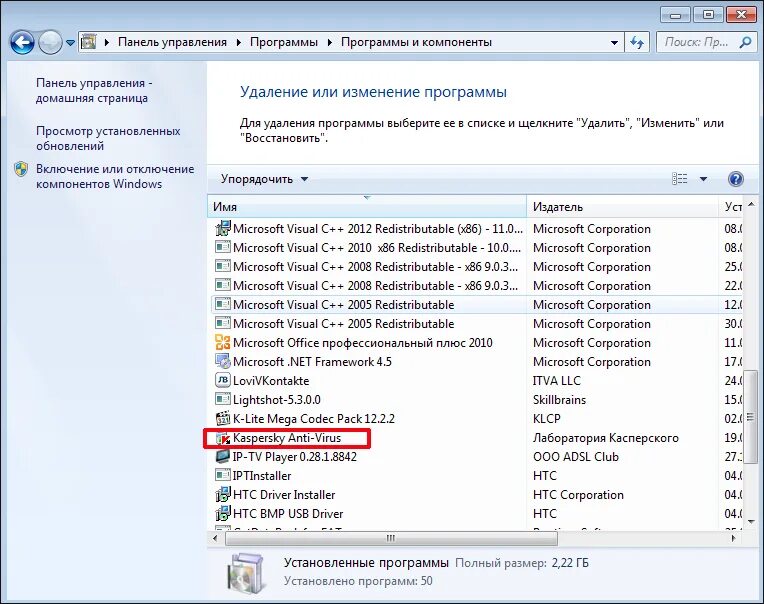Click the vertical scrollbar thumb
This screenshot has width=764, height=604.
point(751,416)
